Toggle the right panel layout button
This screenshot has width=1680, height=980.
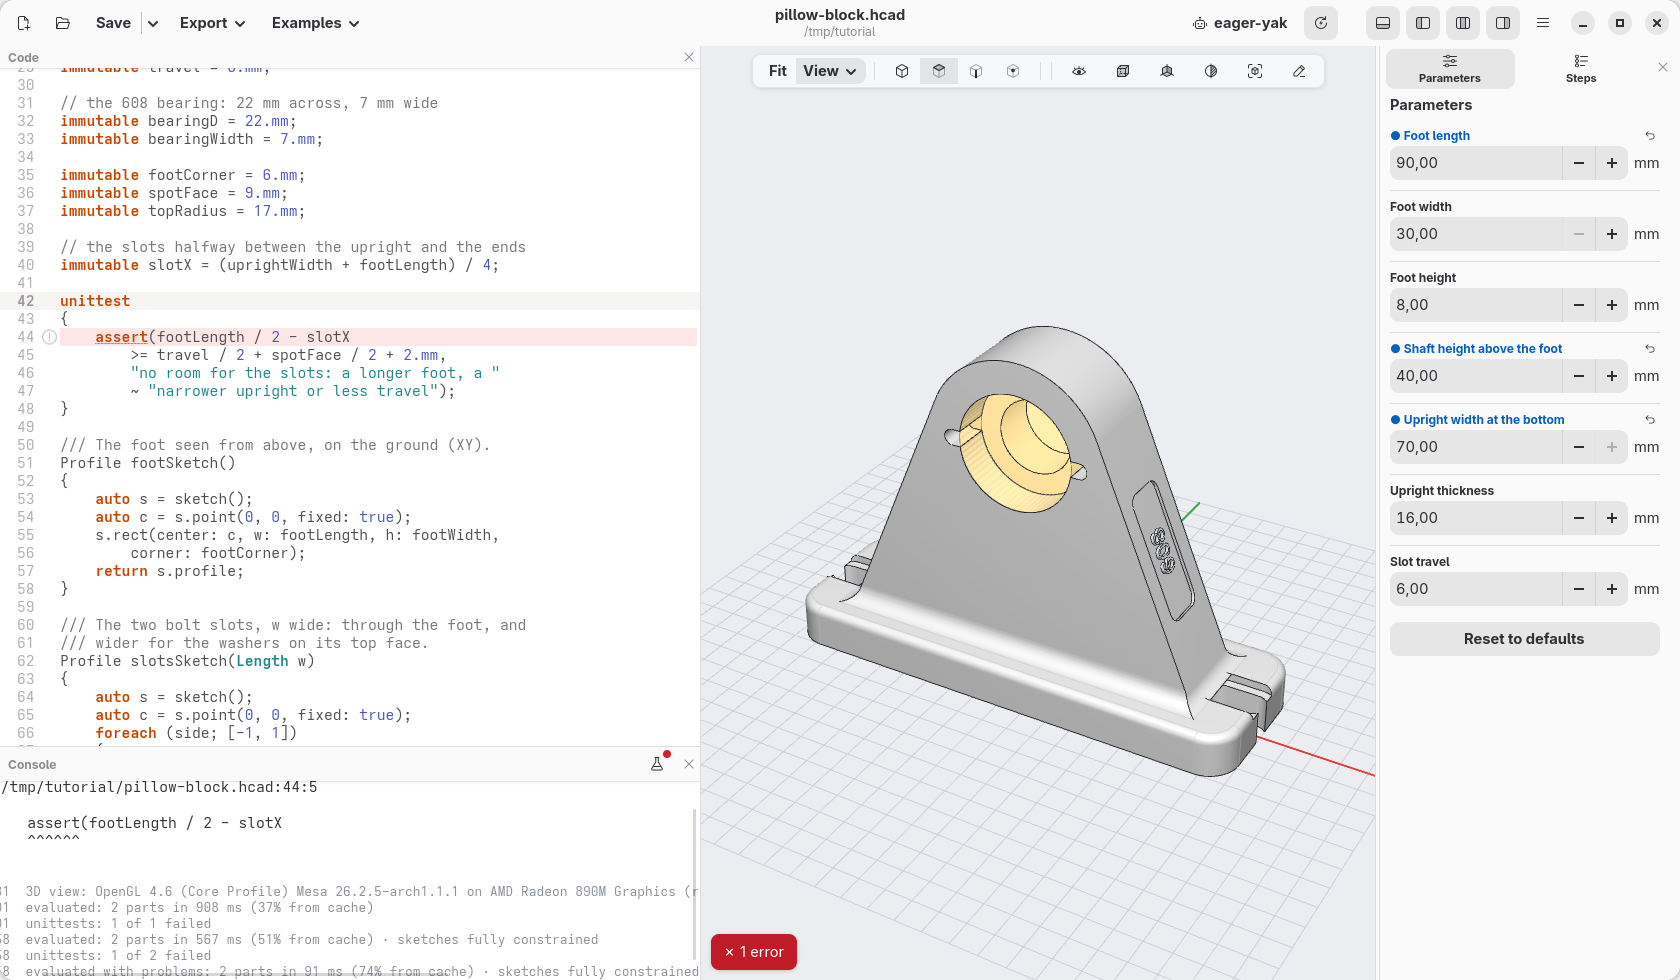tap(1503, 23)
